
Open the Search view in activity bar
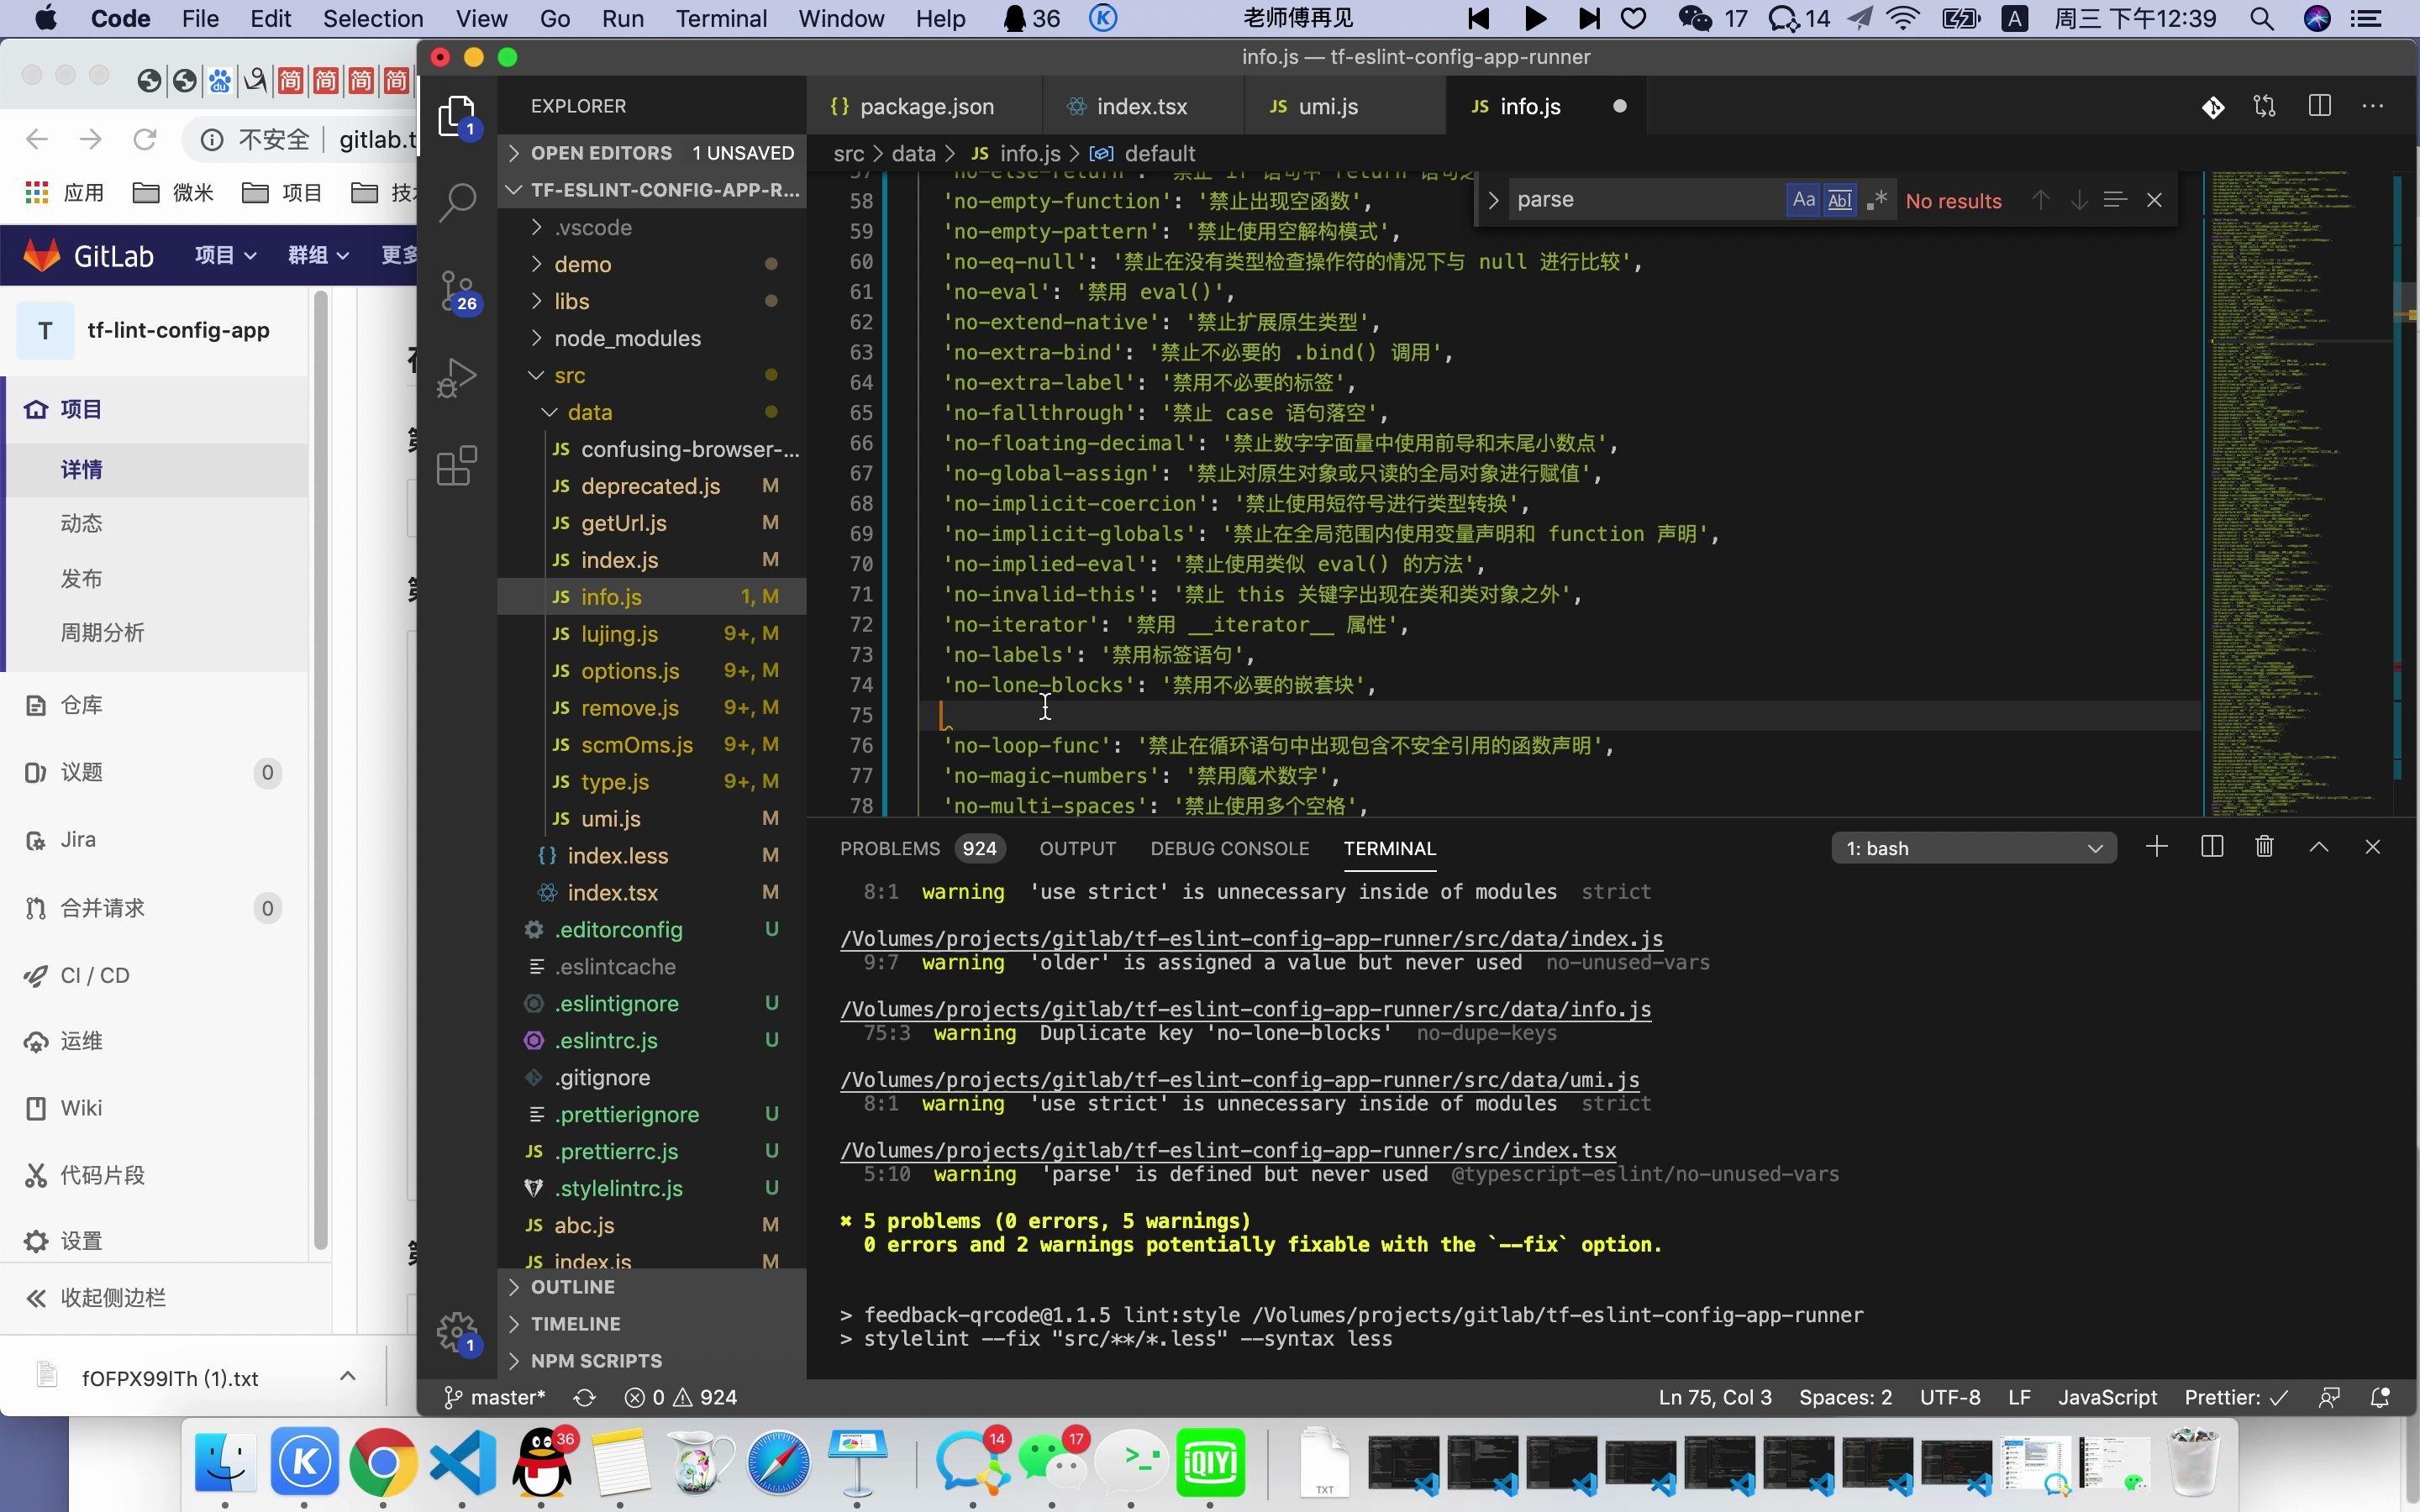click(457, 202)
